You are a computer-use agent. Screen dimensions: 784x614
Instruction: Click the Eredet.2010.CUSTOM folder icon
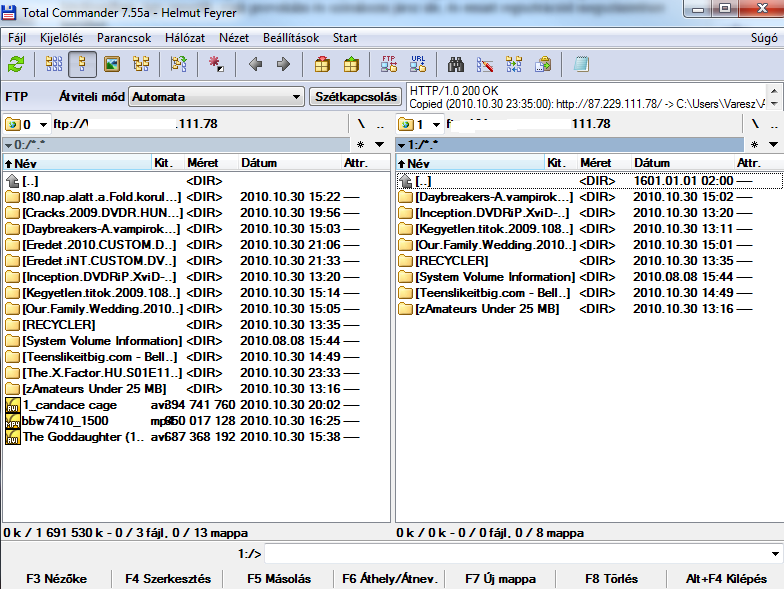pyautogui.click(x=12, y=245)
